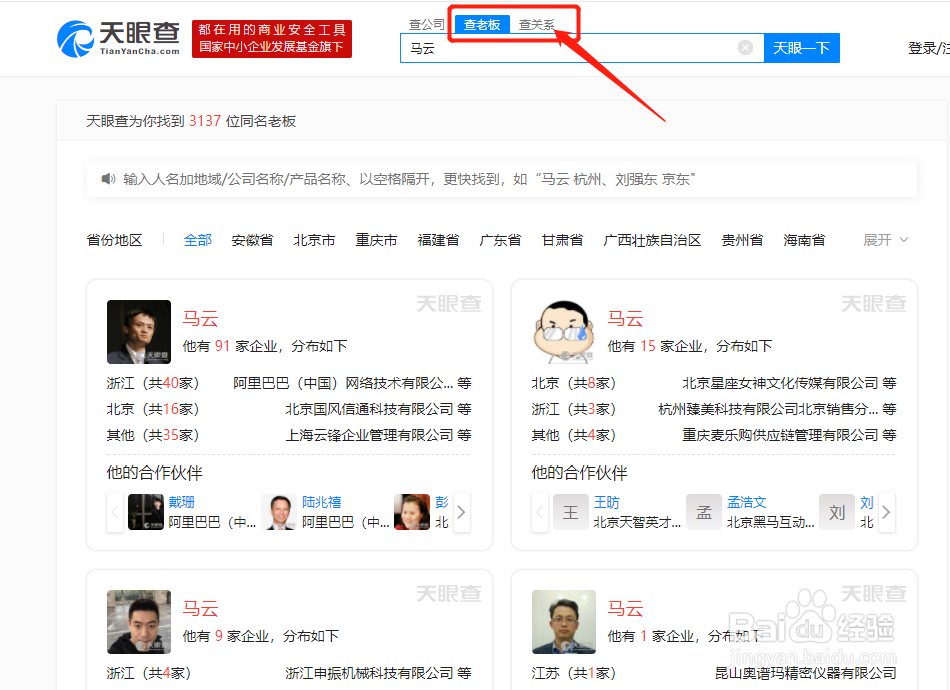Screen dimensions: 950x690
Task: Filter results by 广东省
Action: coord(500,240)
